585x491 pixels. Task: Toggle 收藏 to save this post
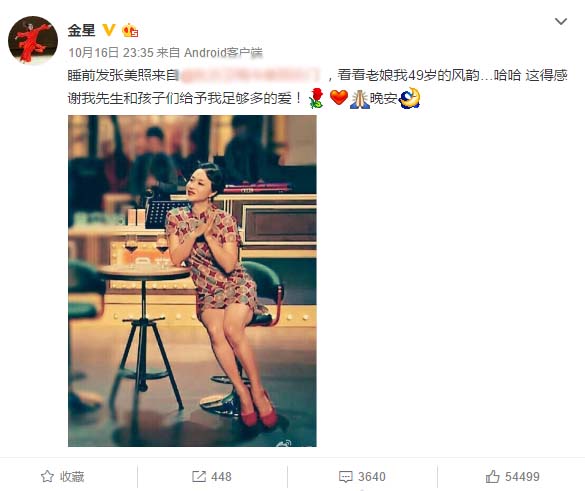click(62, 476)
